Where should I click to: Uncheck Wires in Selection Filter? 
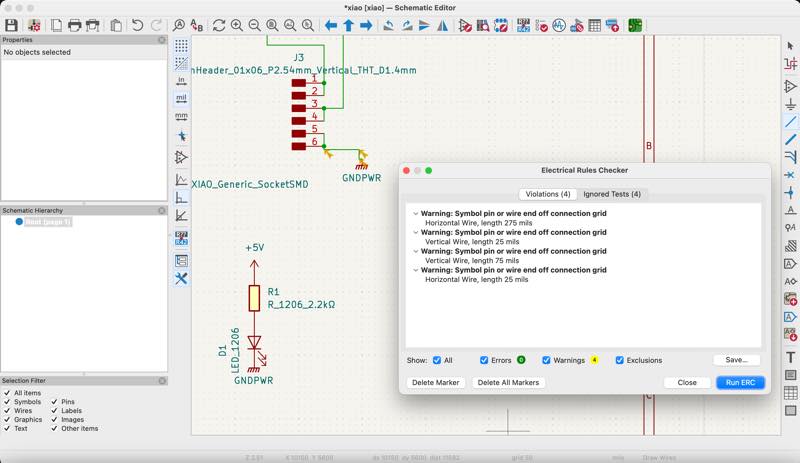[7, 410]
